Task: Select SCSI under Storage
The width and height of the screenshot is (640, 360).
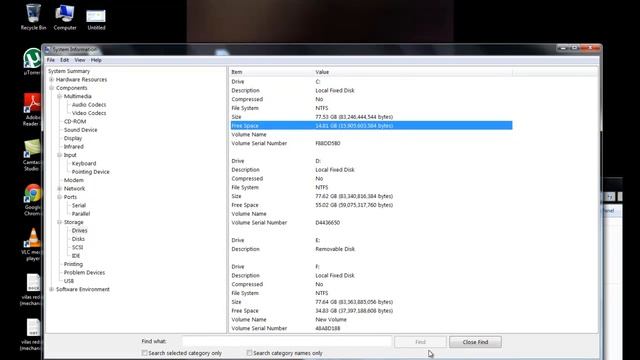Action: click(78, 247)
